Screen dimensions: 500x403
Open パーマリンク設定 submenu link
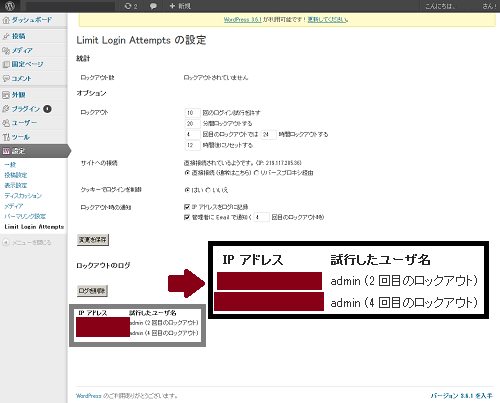pos(25,216)
